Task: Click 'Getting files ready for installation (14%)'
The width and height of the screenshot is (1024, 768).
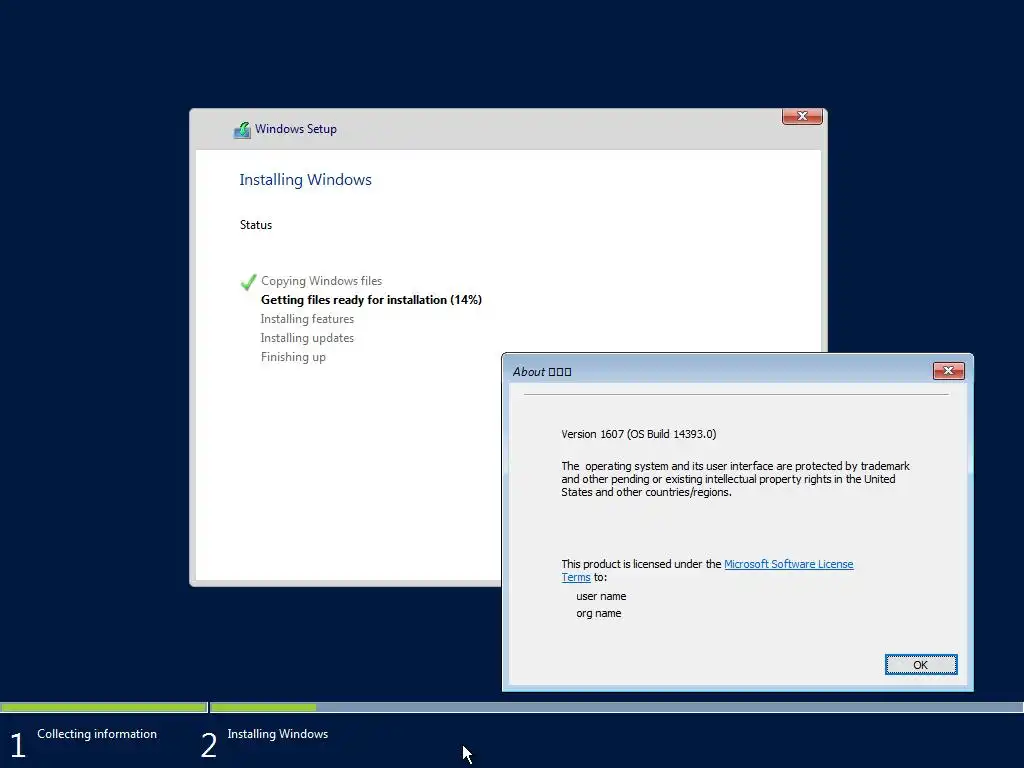Action: pos(371,300)
